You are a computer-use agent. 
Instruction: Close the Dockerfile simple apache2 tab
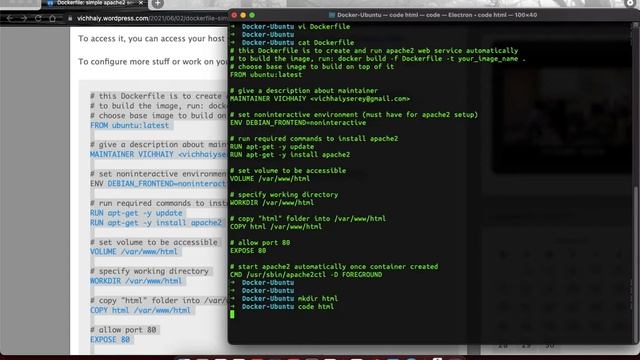point(141,3)
